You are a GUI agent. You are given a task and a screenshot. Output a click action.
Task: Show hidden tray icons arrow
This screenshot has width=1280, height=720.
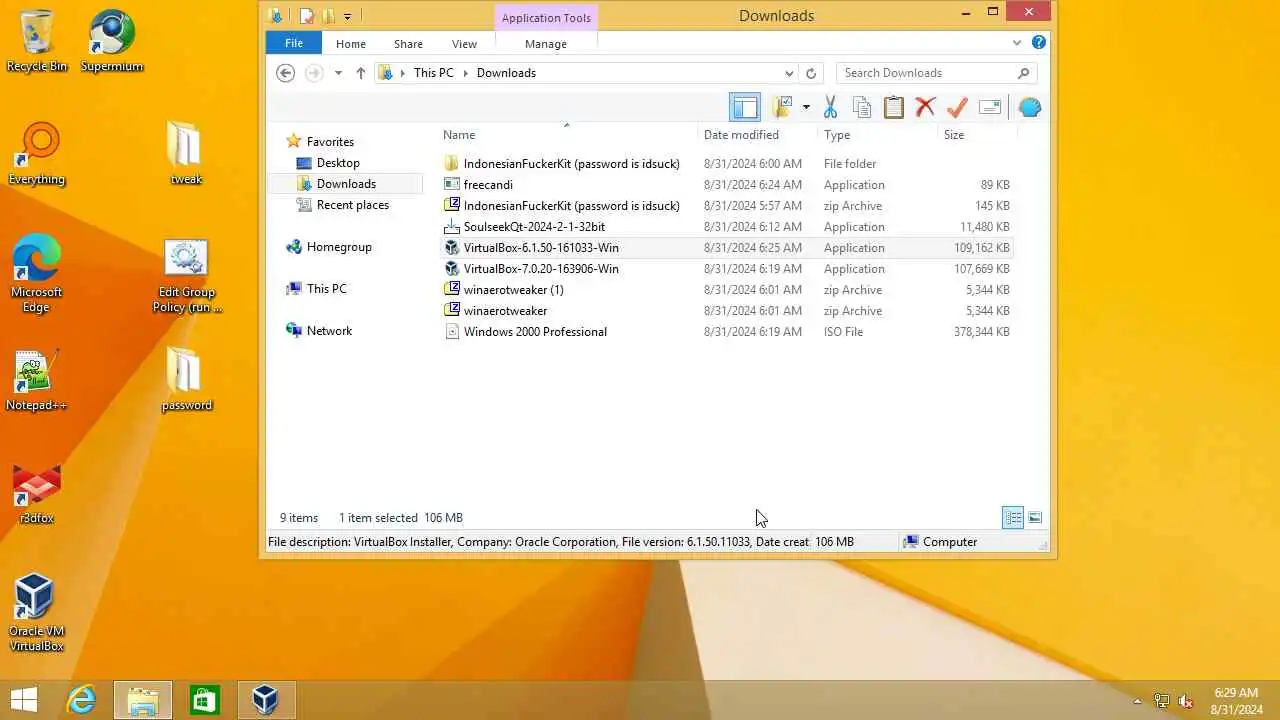1137,701
